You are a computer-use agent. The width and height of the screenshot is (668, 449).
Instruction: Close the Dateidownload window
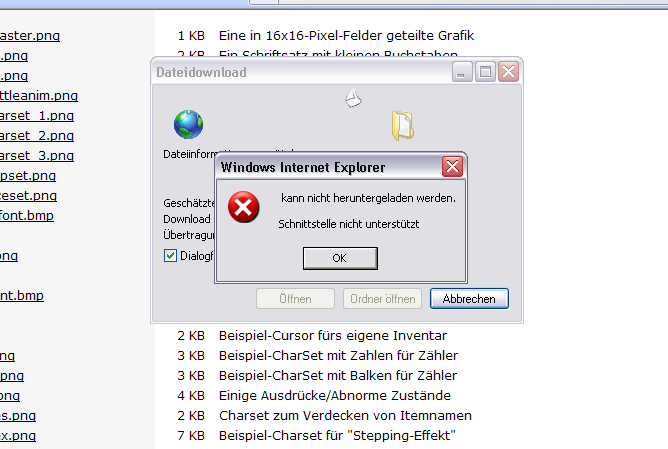point(508,72)
